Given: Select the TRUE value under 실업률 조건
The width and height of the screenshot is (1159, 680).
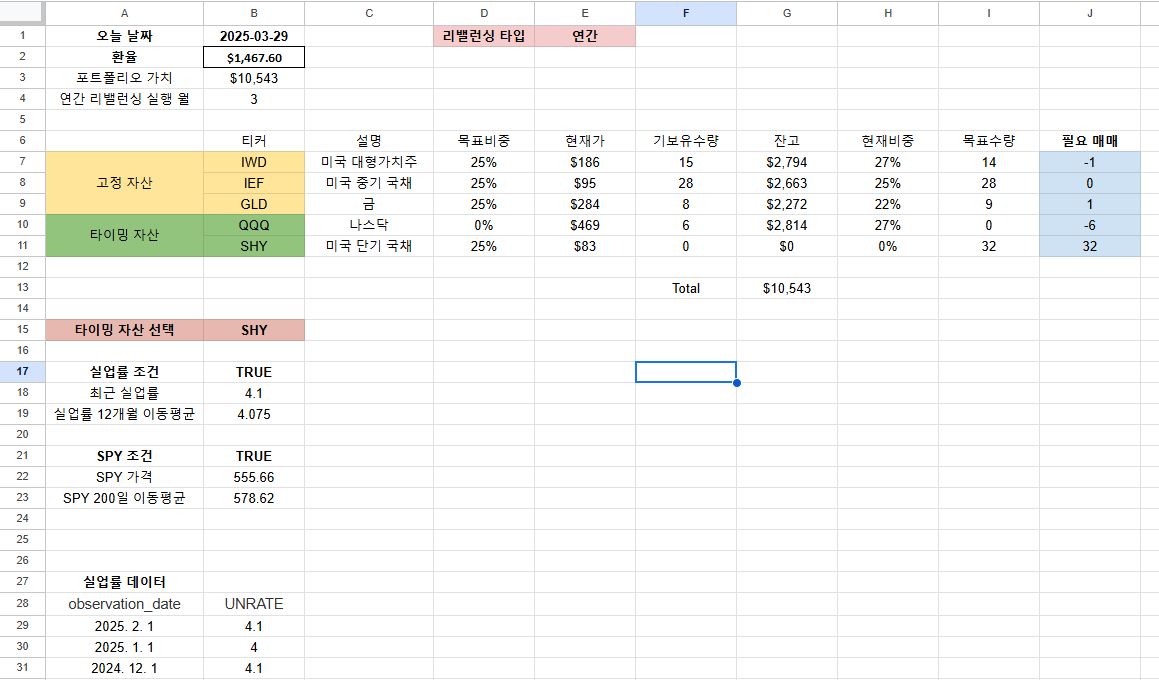Looking at the screenshot, I should [253, 372].
